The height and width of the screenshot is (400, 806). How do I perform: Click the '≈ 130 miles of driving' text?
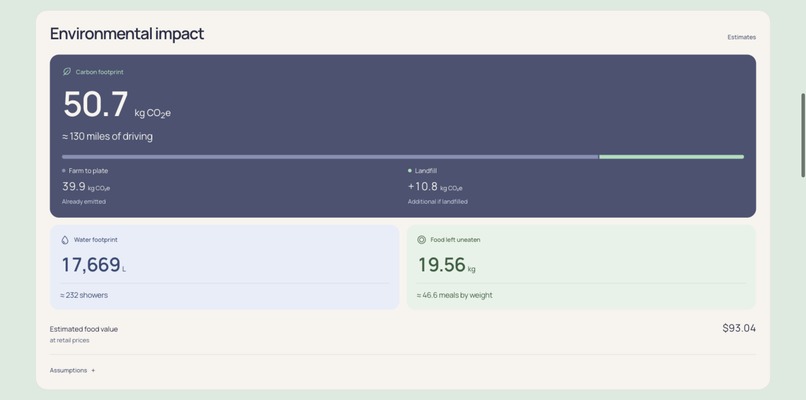click(x=107, y=136)
